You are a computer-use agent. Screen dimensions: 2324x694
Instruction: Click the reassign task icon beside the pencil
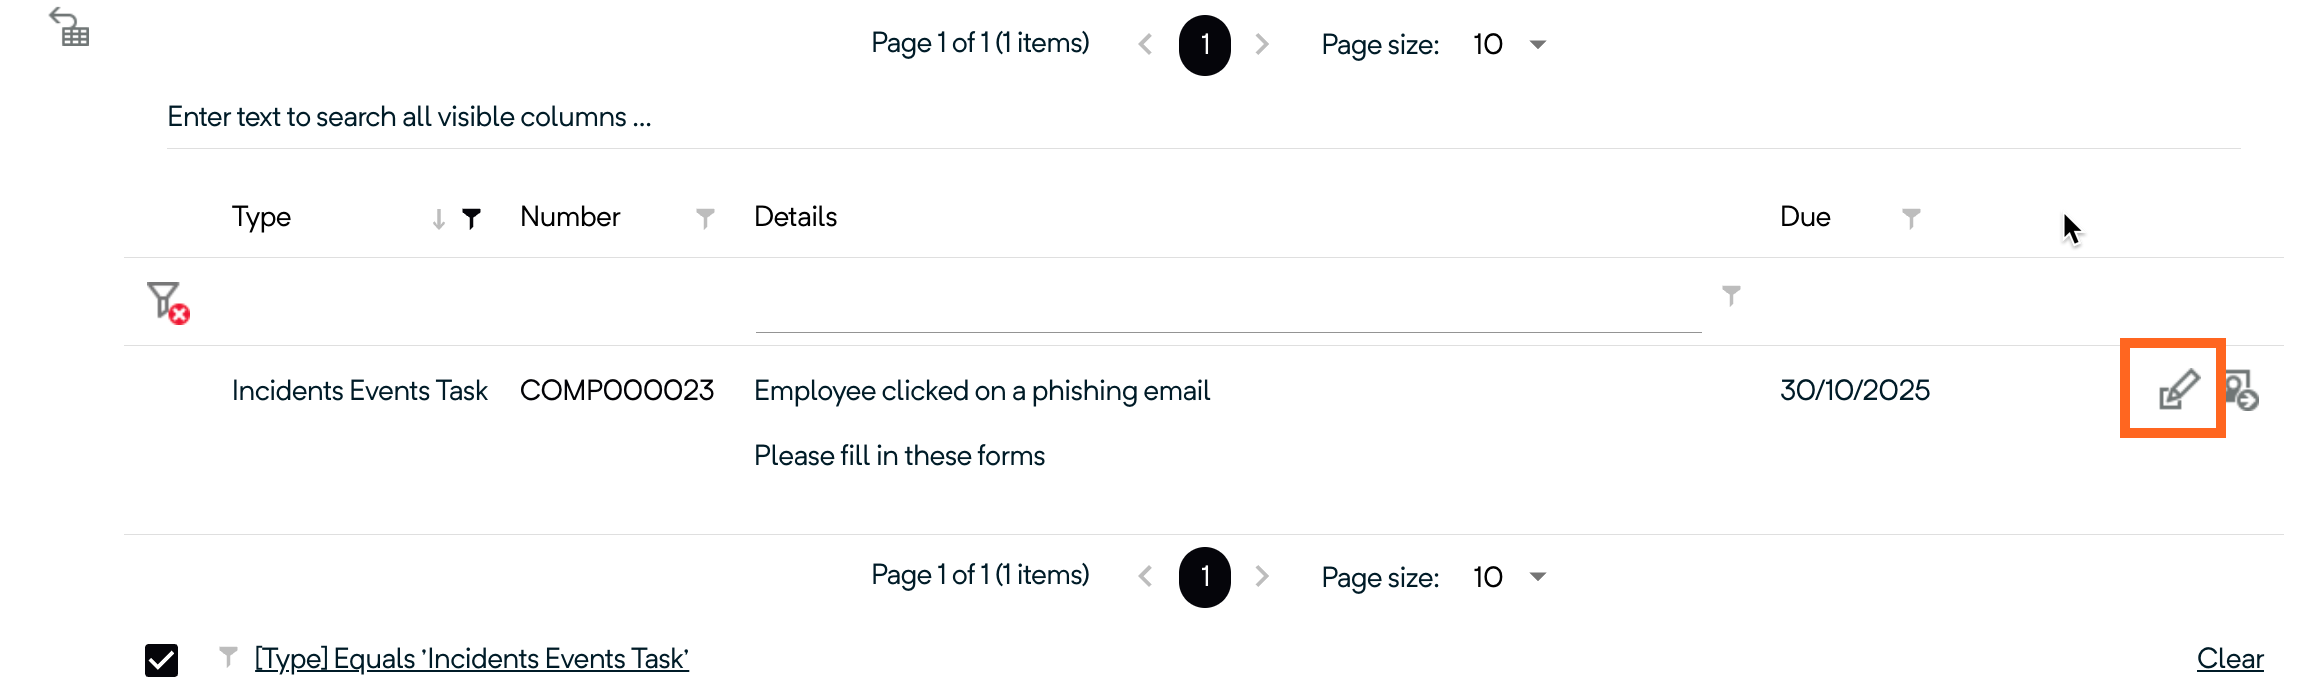[2242, 390]
